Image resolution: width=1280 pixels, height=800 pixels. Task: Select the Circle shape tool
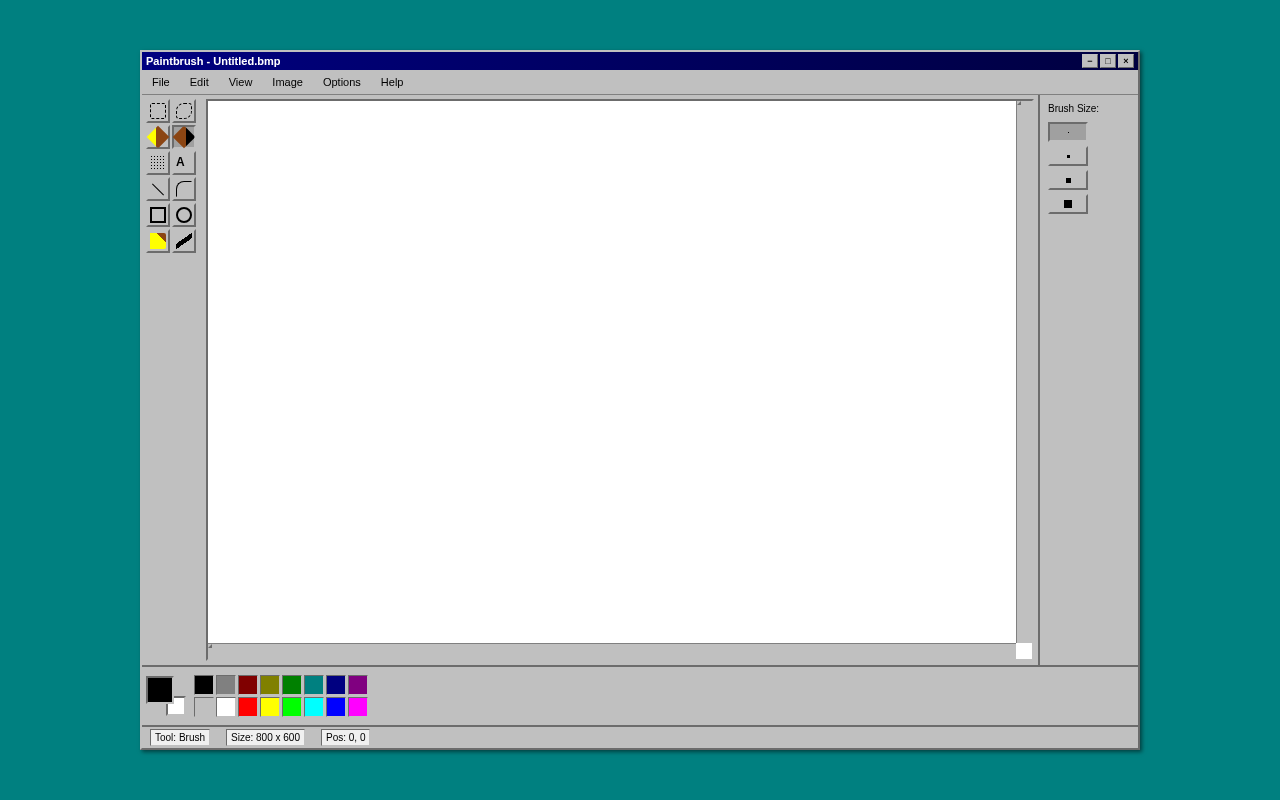pyautogui.click(x=183, y=214)
